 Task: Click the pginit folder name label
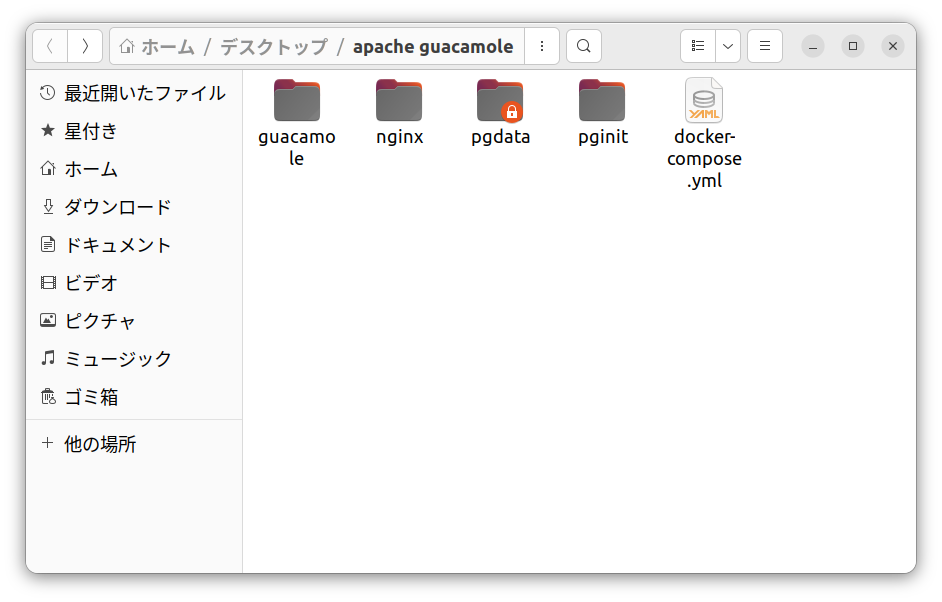[x=603, y=137]
